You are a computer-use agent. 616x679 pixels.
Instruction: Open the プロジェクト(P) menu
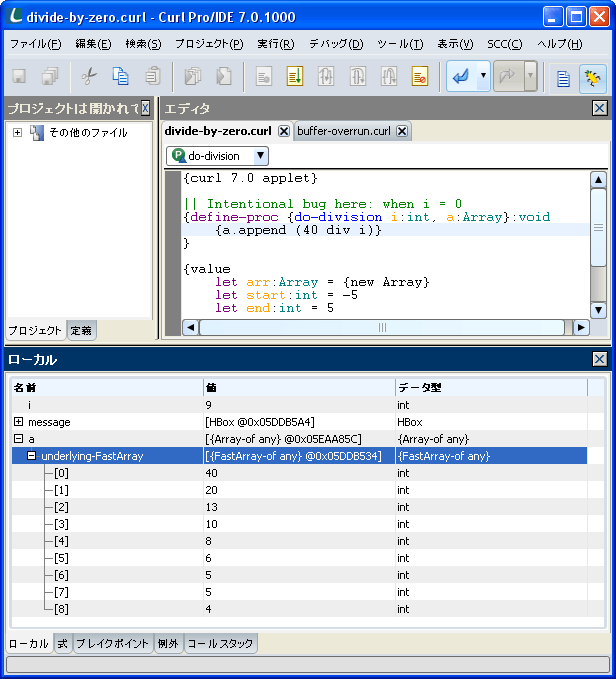[209, 44]
